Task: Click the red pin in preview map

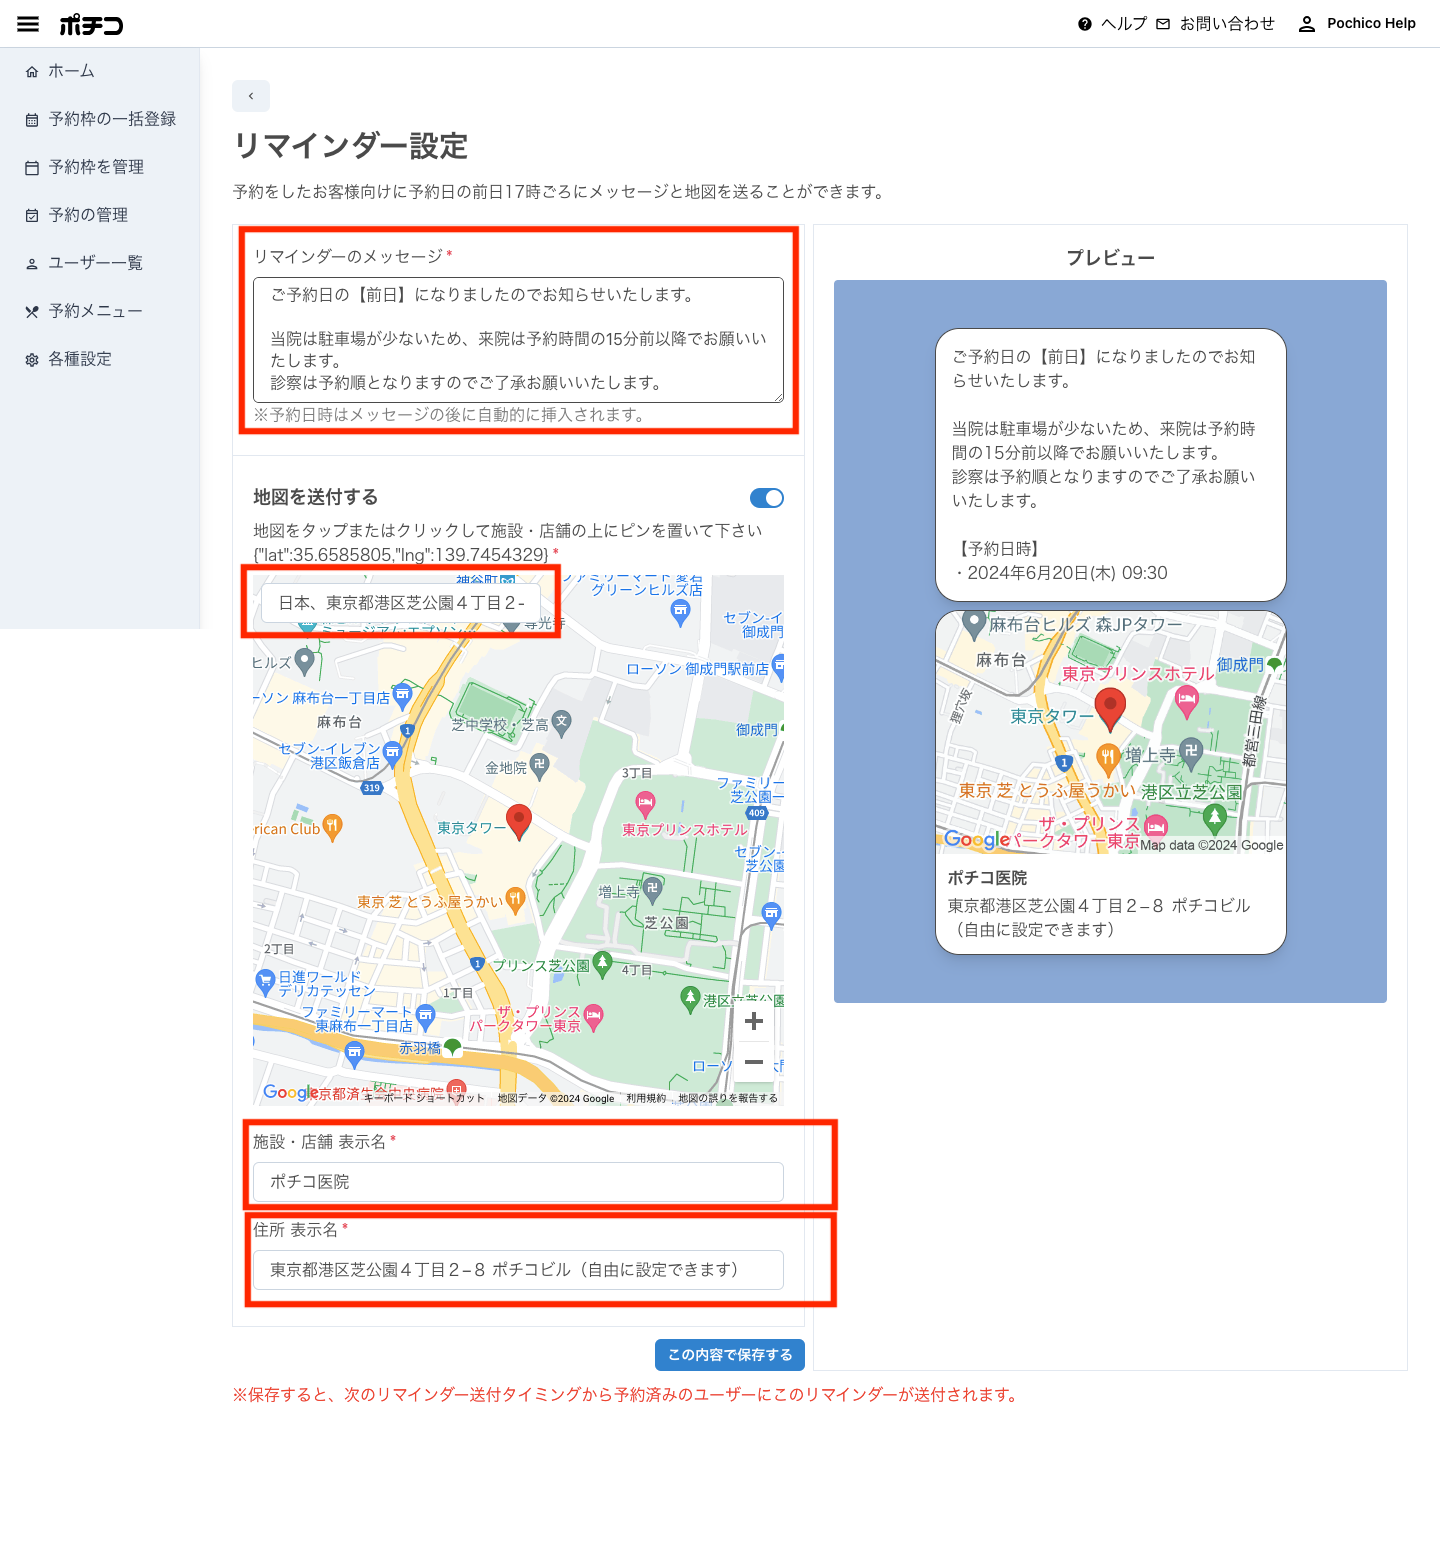Action: pyautogui.click(x=1110, y=710)
